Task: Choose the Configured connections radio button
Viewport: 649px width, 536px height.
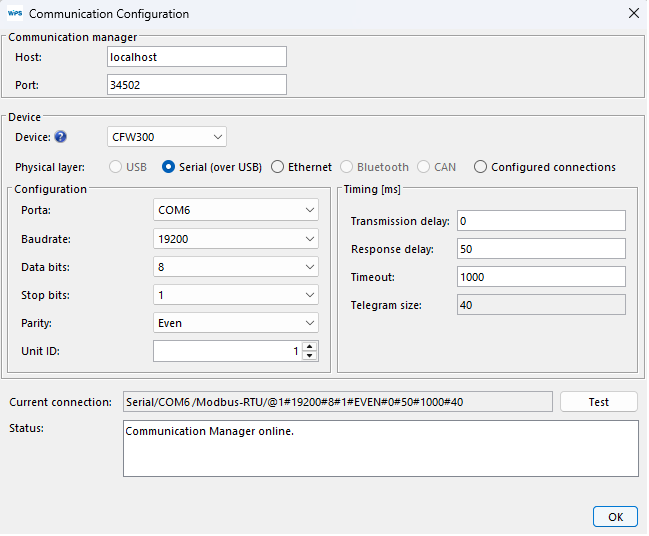Action: (x=481, y=167)
